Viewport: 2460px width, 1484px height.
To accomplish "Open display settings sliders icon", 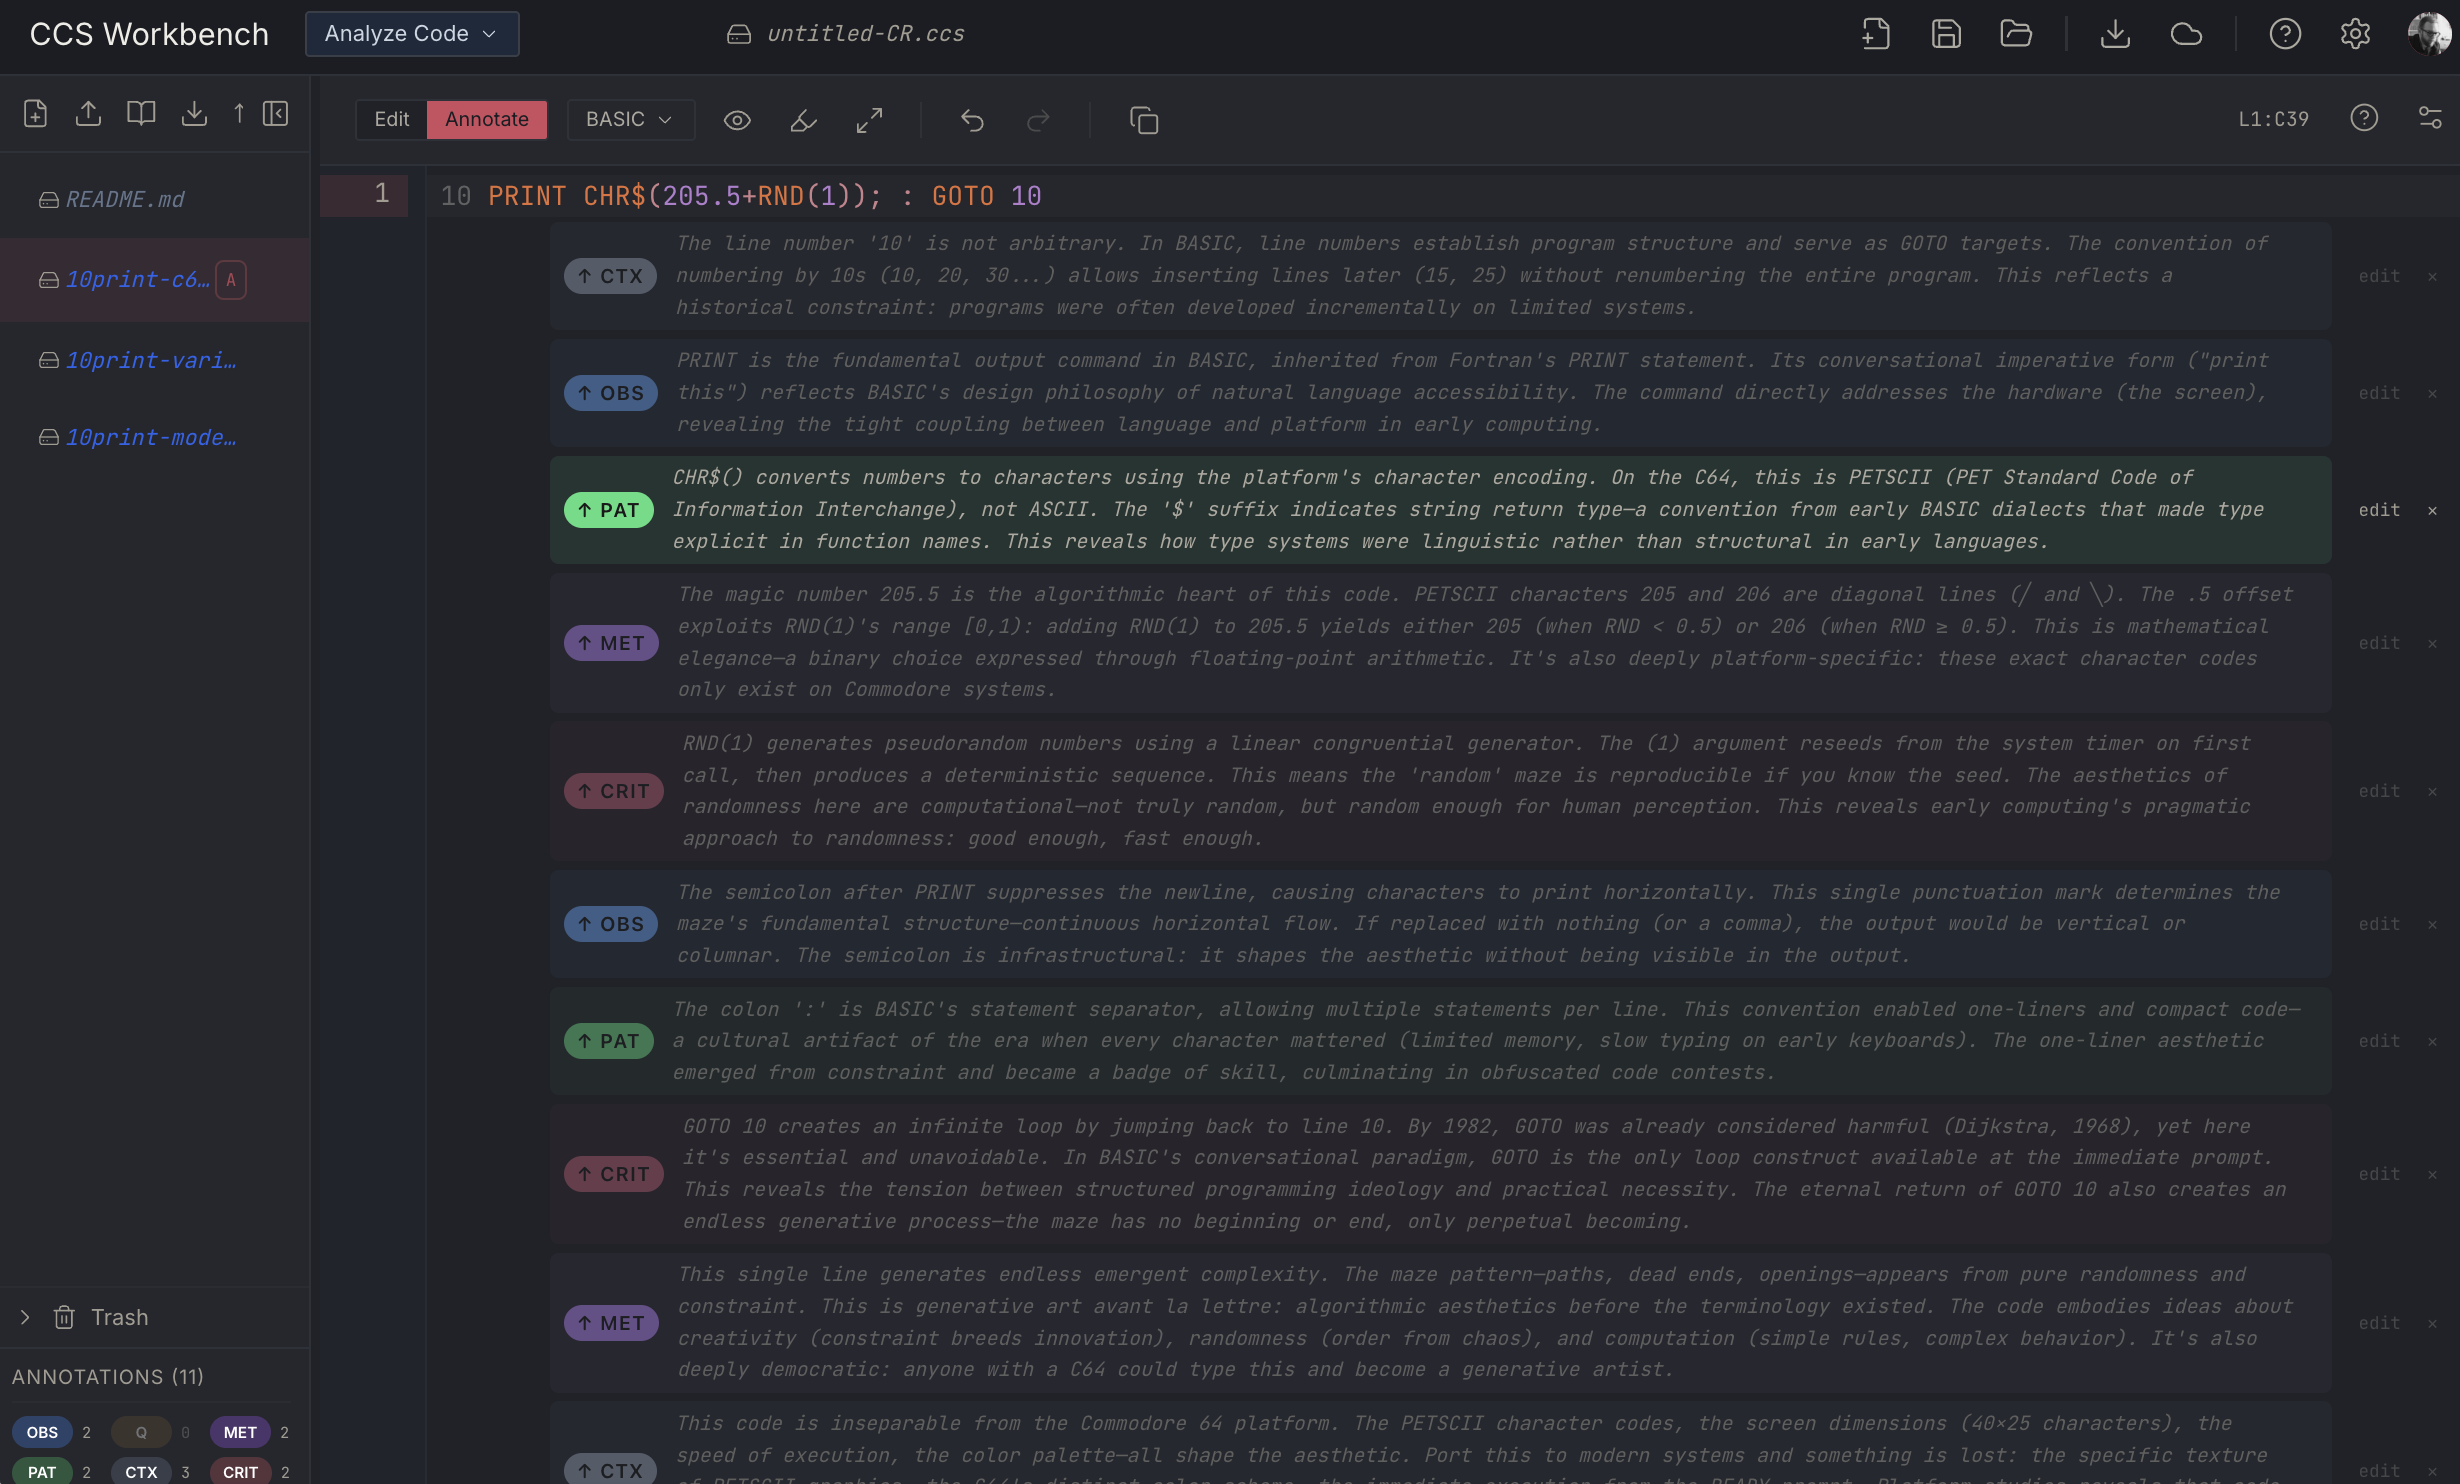I will pos(2430,118).
